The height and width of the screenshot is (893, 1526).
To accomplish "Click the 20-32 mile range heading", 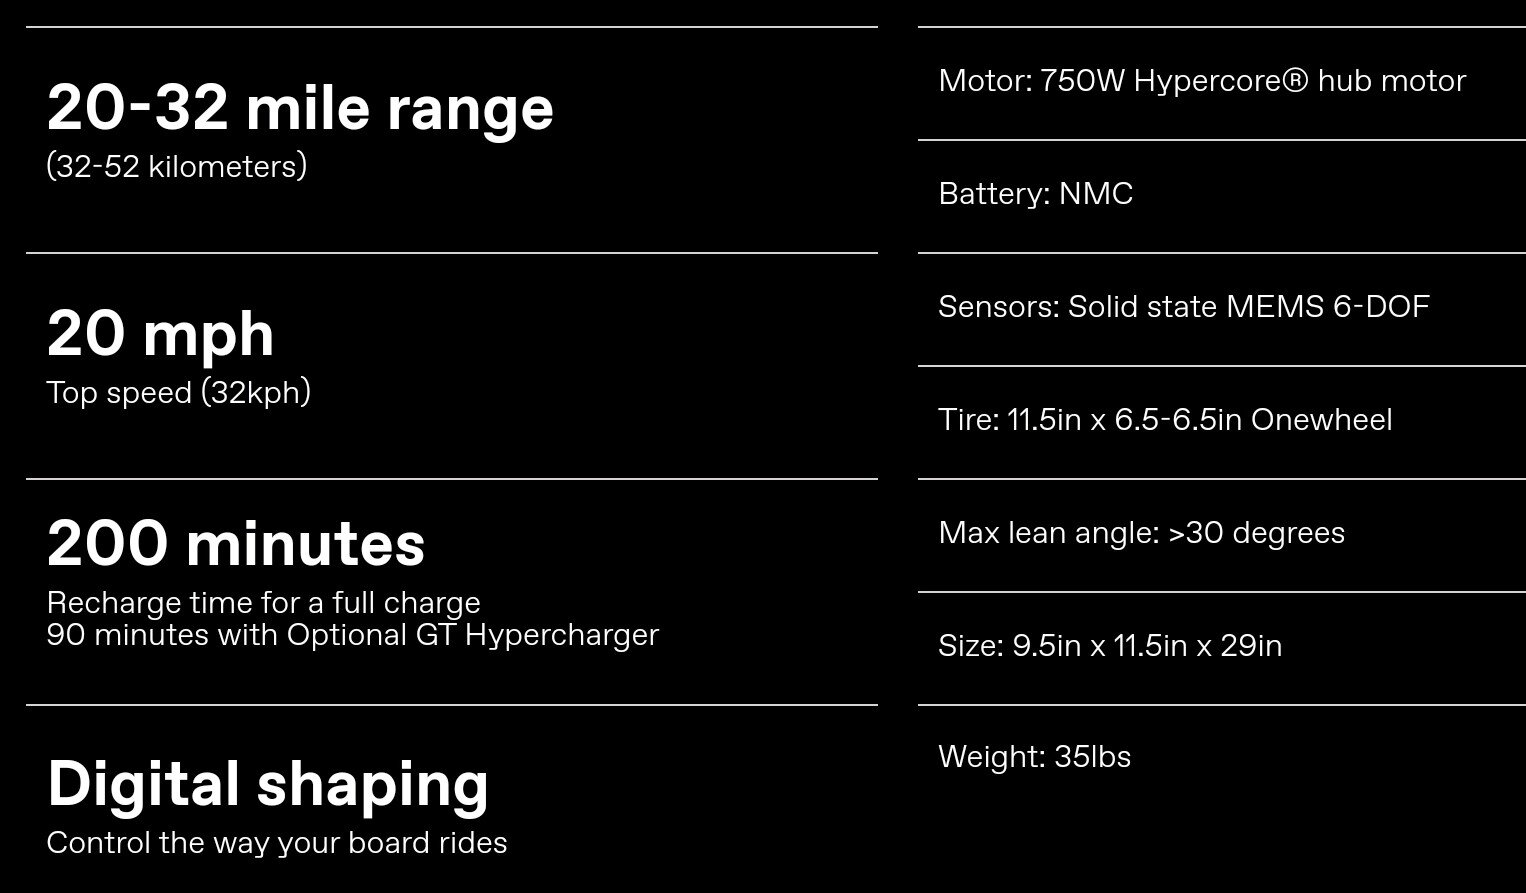I will tap(300, 108).
